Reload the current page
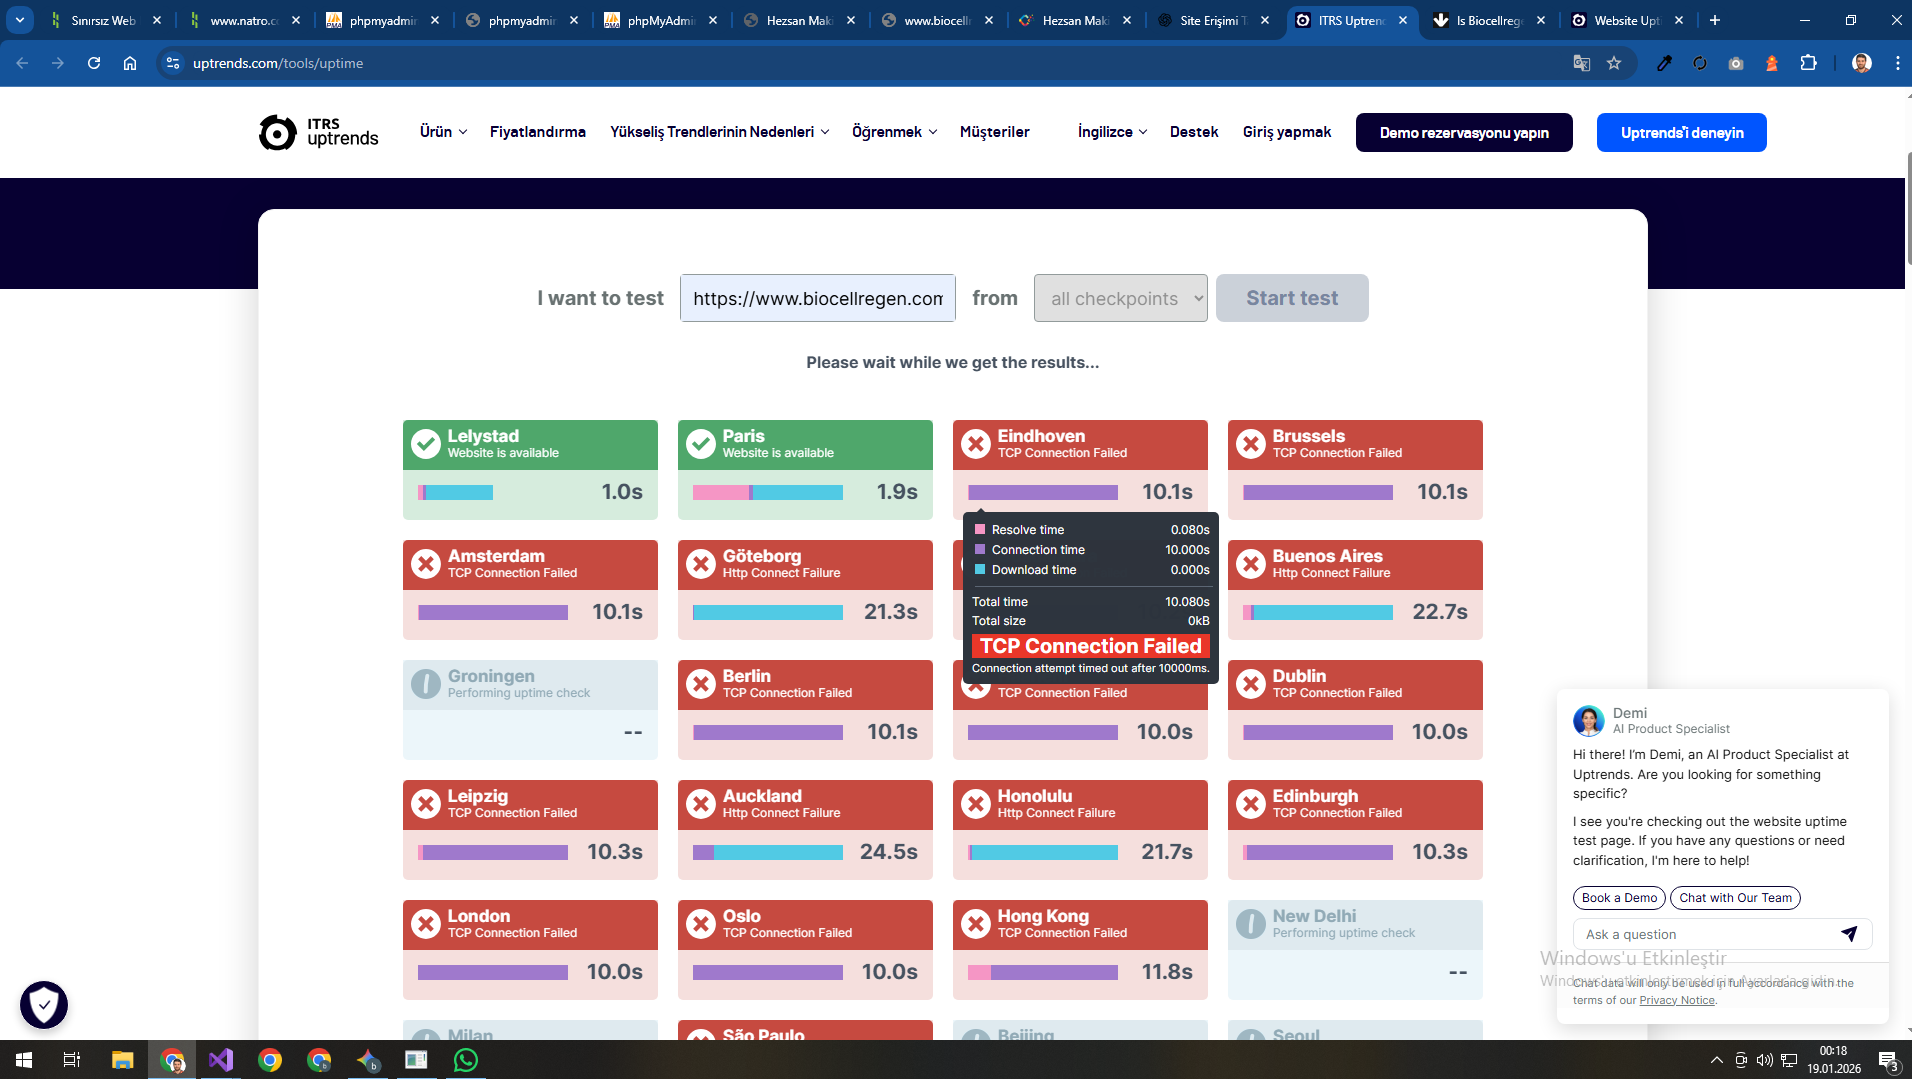Viewport: 1912px width, 1079px height. point(94,63)
